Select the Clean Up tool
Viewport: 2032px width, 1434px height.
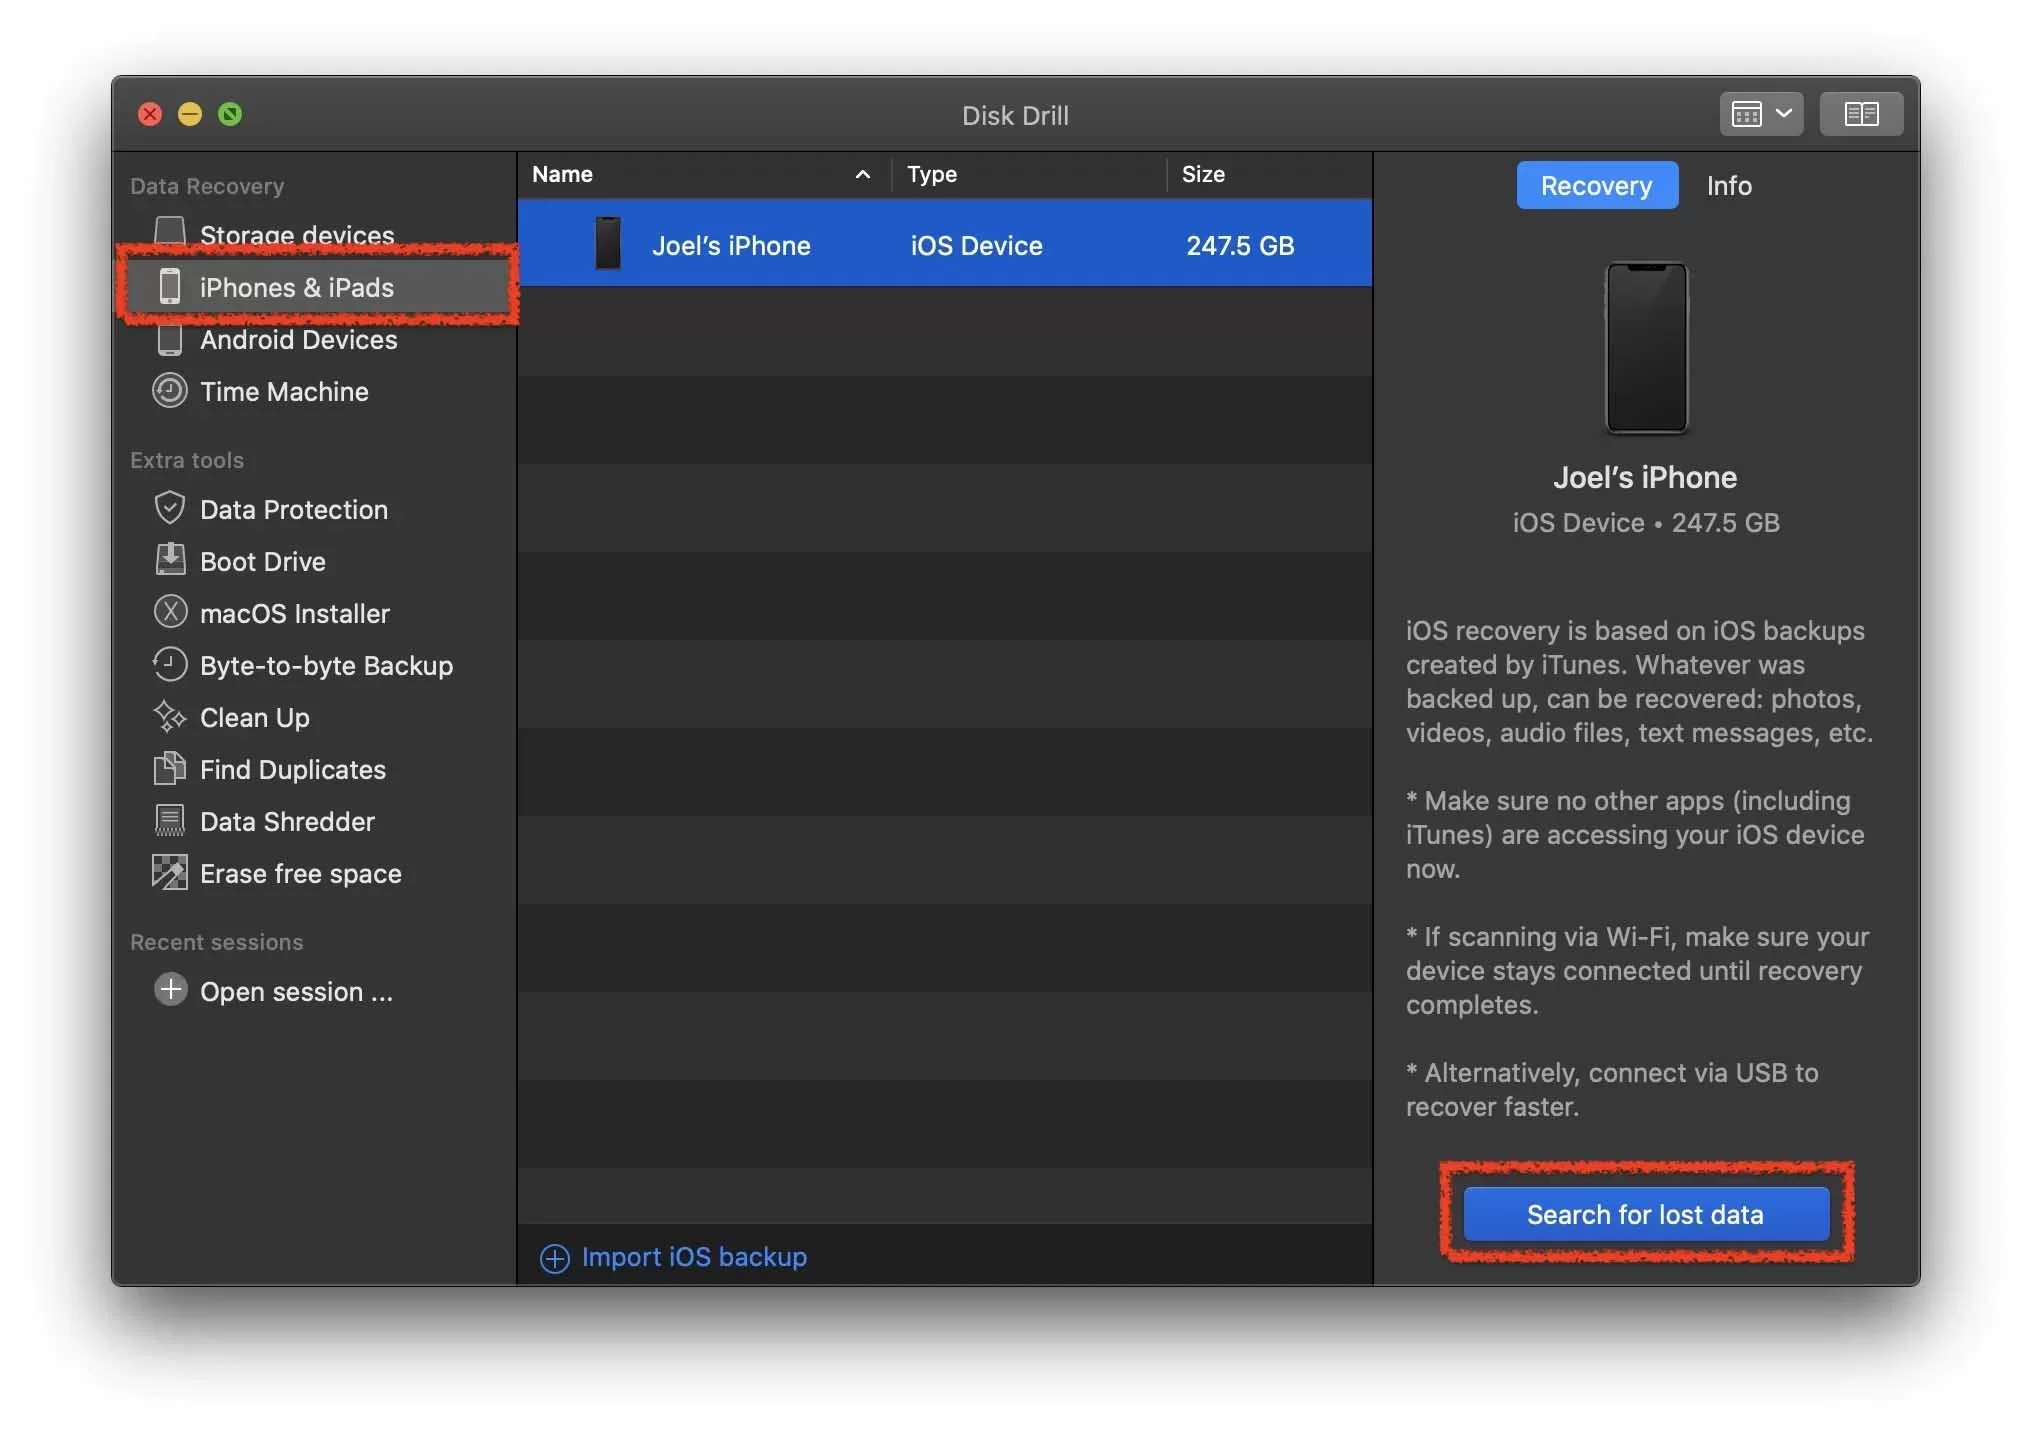pyautogui.click(x=254, y=715)
